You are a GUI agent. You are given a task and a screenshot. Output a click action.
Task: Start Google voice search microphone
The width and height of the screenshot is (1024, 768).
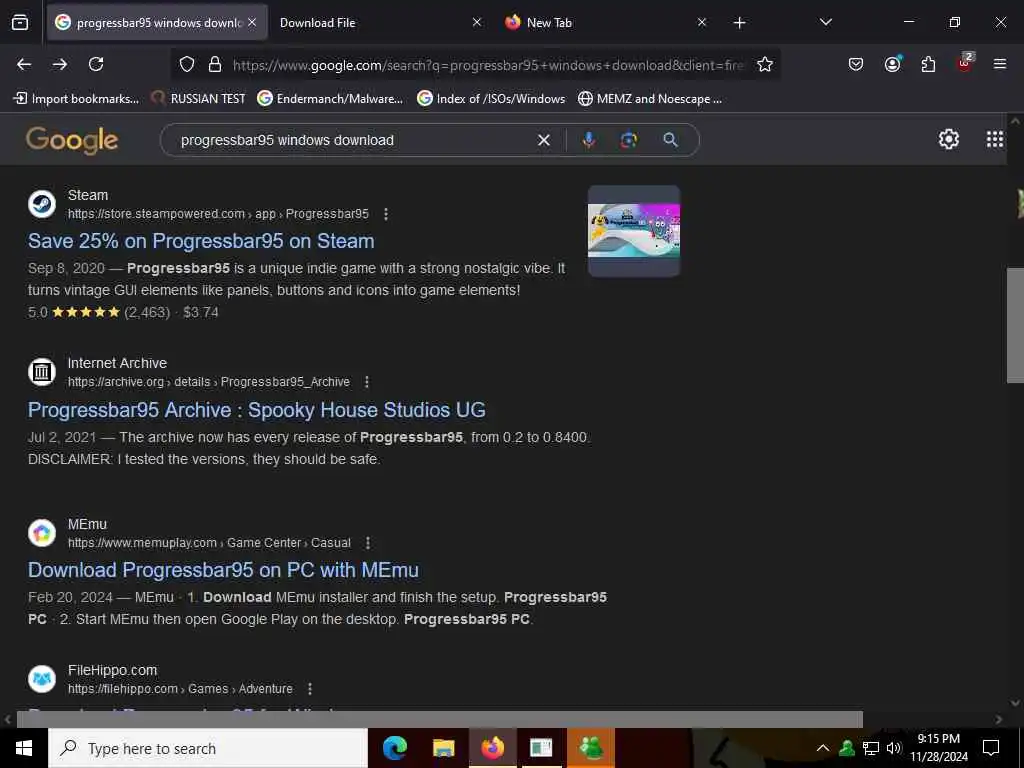tap(588, 140)
